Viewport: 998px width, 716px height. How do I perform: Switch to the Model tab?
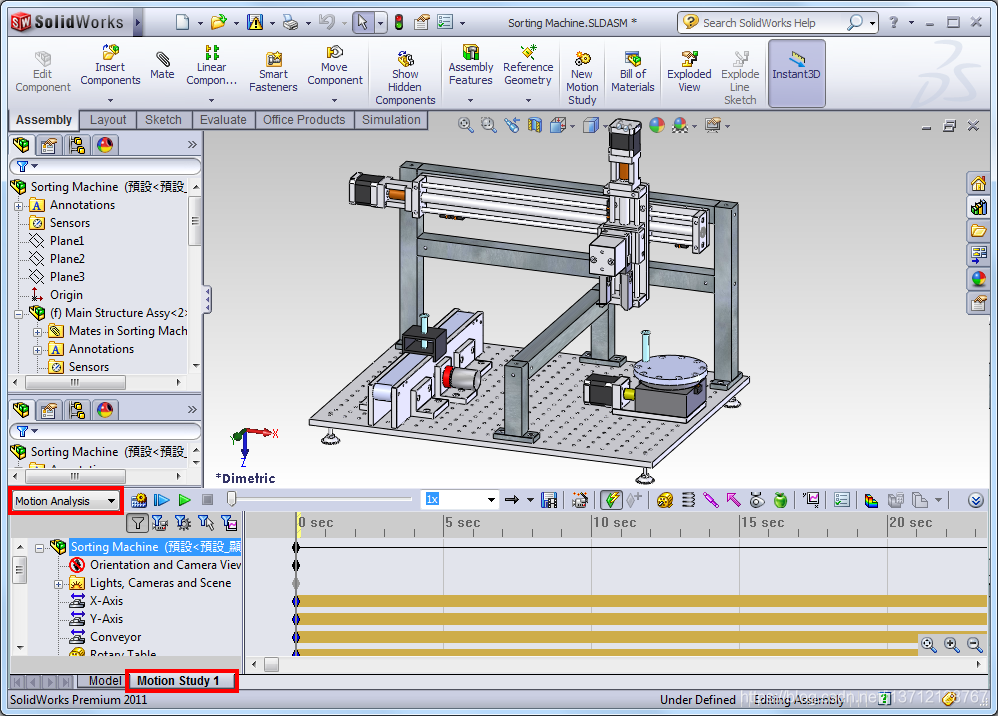click(104, 681)
